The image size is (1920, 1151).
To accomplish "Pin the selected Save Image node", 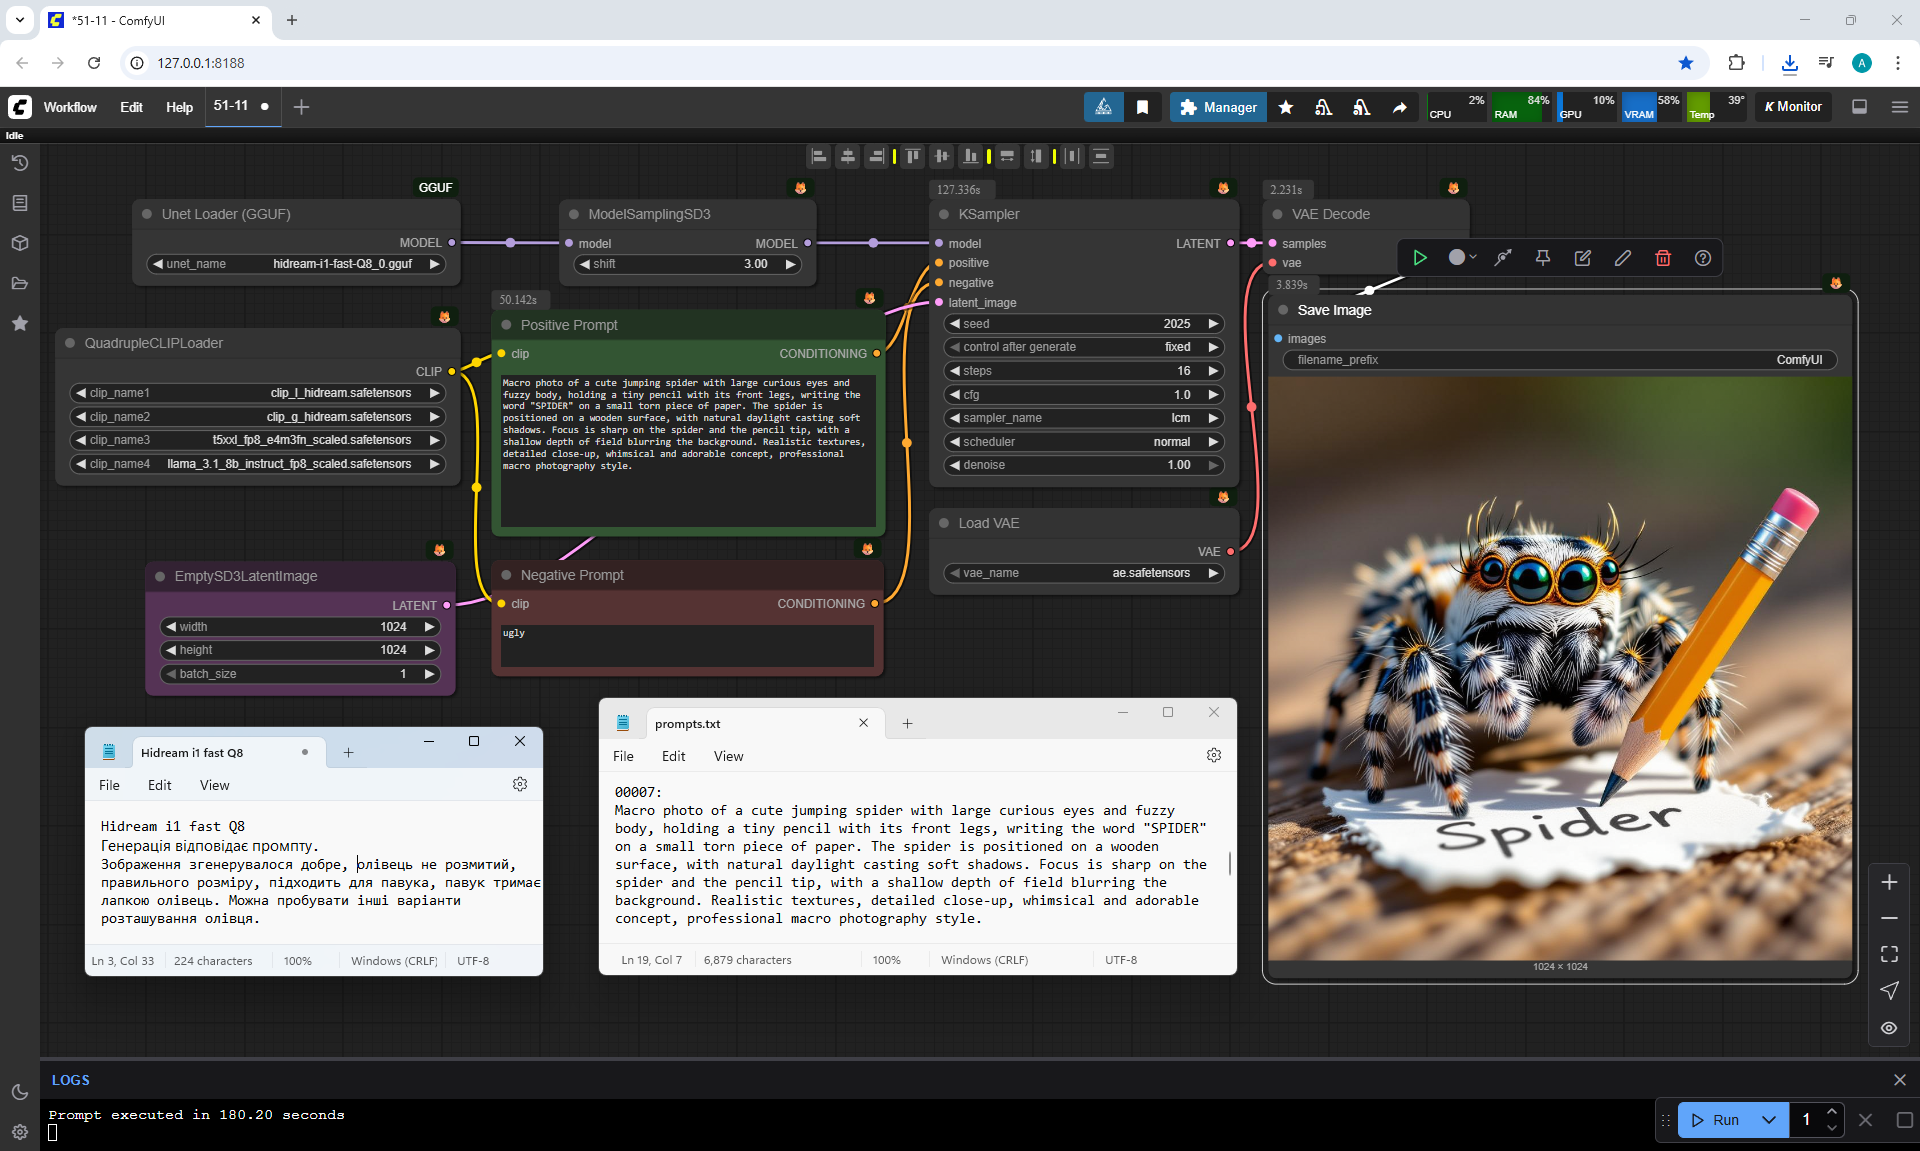I will [1542, 258].
